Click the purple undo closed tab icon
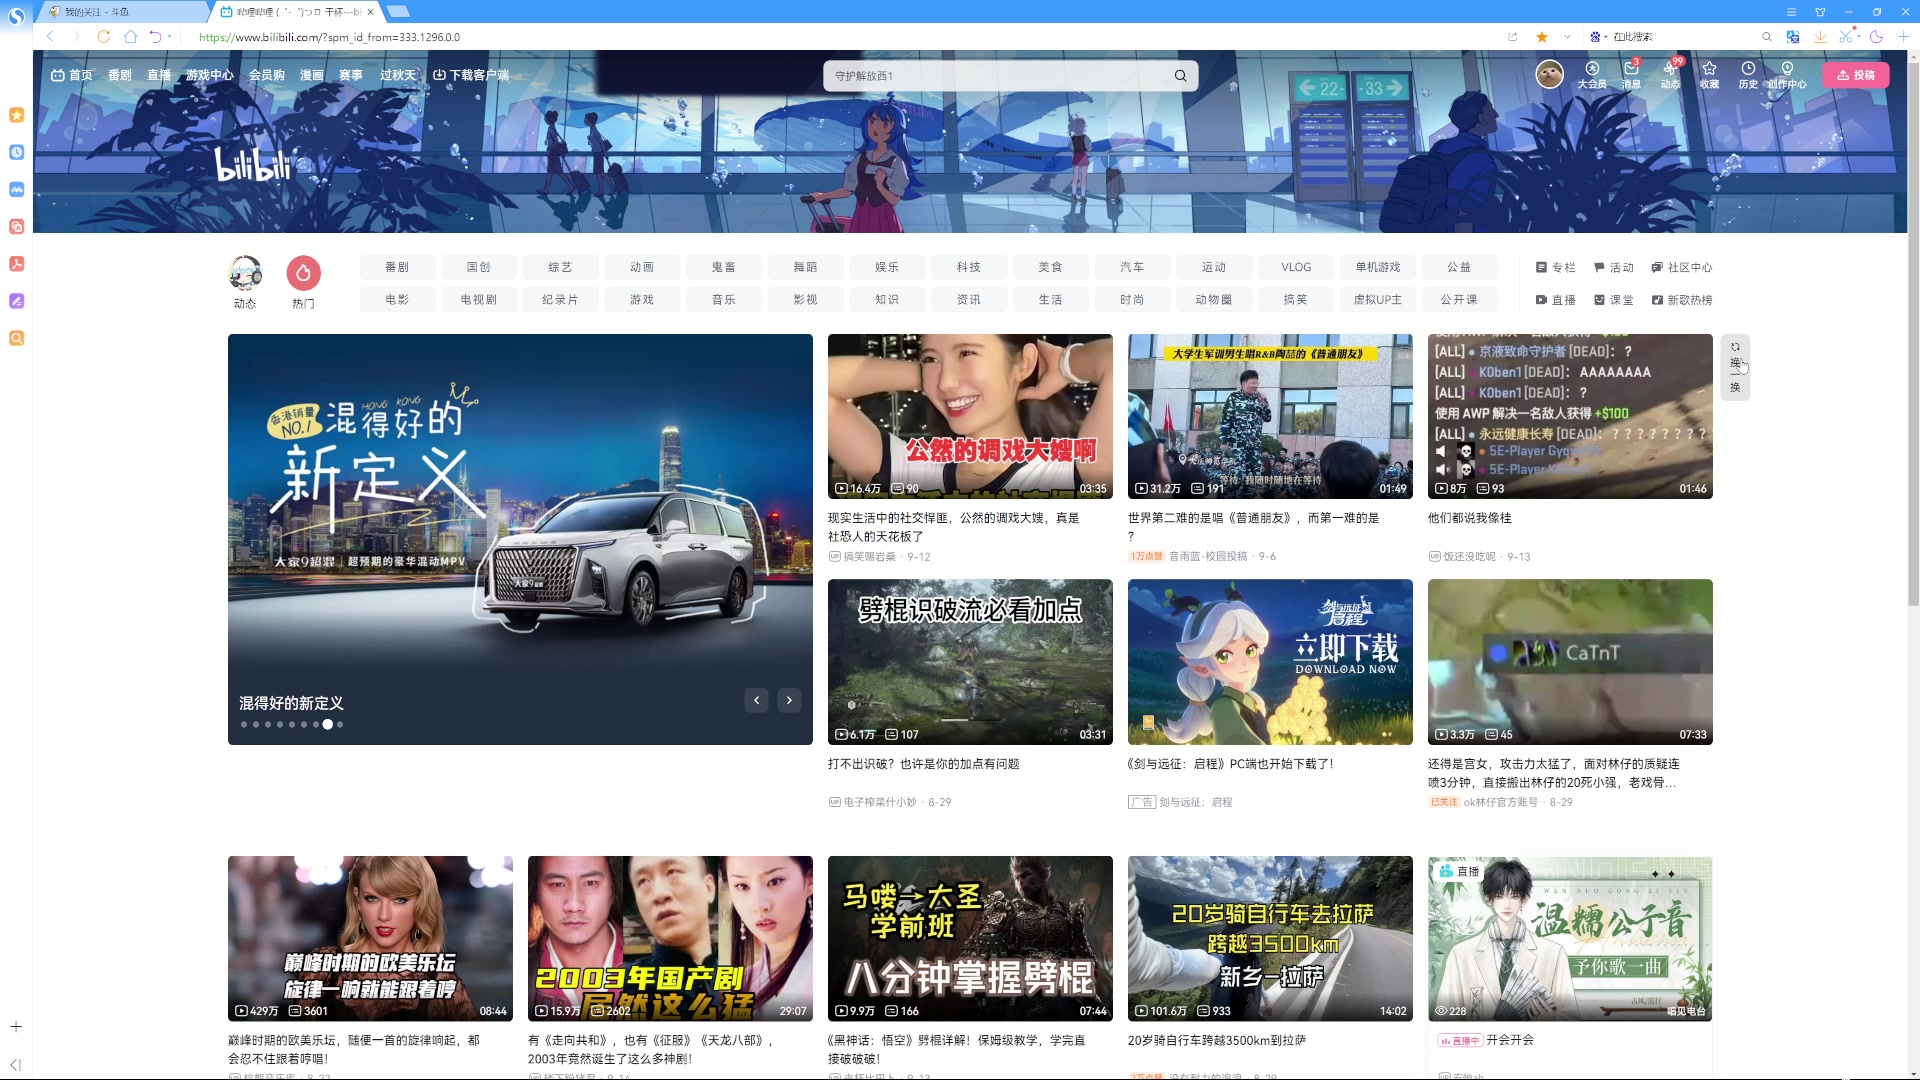The height and width of the screenshot is (1080, 1920). point(155,37)
